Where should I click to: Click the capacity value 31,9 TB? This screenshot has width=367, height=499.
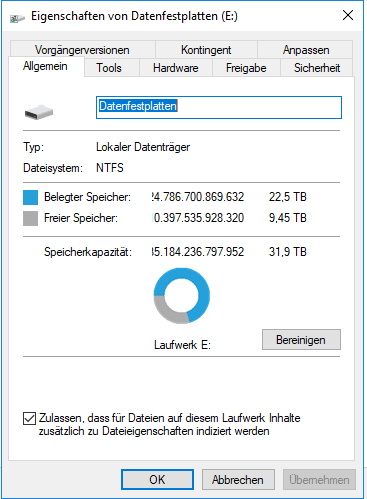pyautogui.click(x=288, y=252)
